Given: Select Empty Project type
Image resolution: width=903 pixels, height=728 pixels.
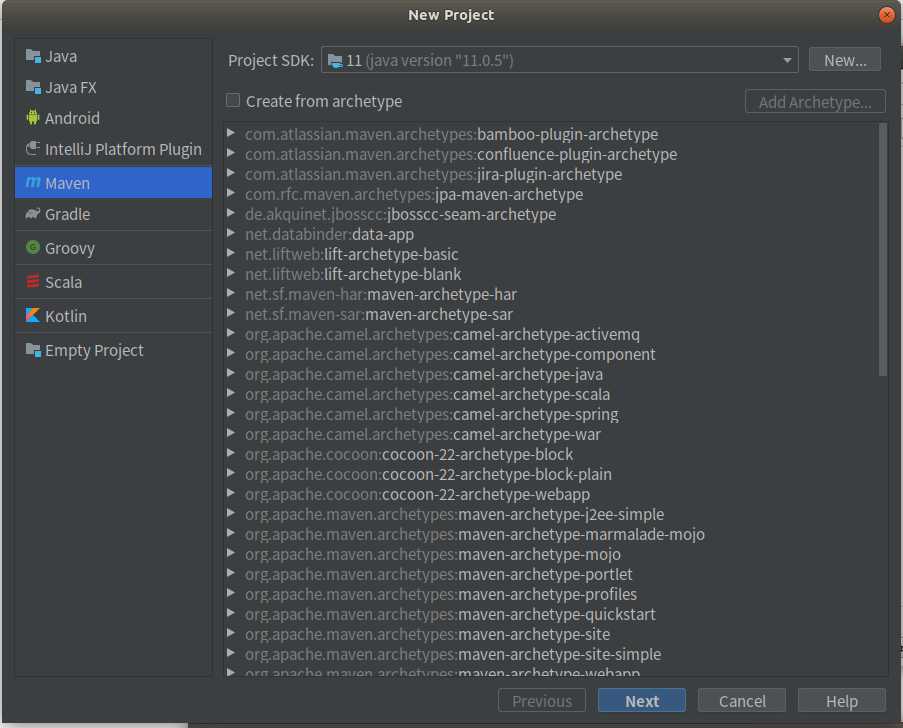Looking at the screenshot, I should click(113, 350).
